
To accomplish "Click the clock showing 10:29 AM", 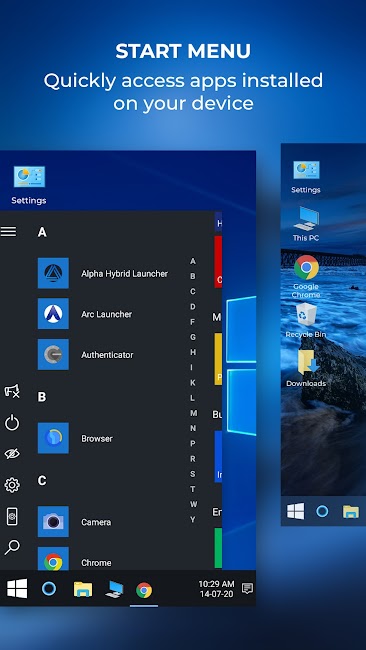I will click(216, 589).
